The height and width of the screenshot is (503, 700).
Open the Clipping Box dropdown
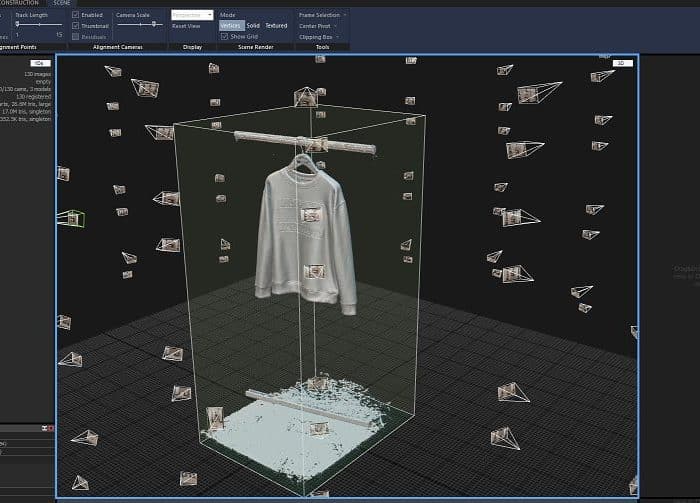(318, 37)
